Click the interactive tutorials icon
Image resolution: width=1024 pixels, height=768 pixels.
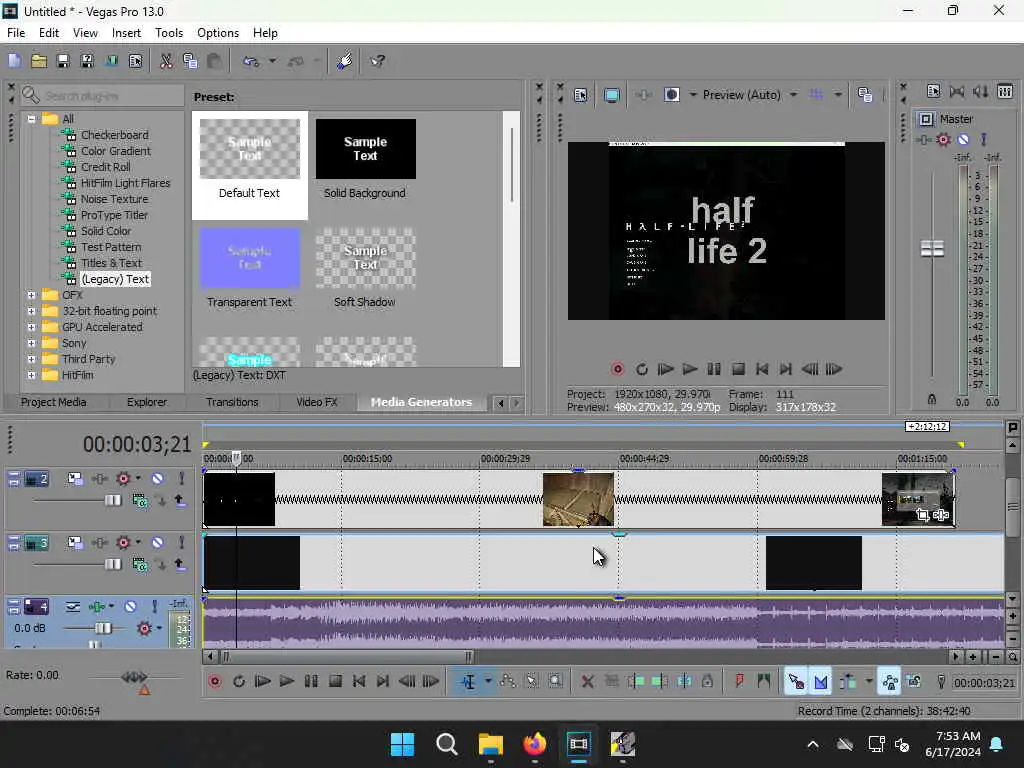pos(344,61)
